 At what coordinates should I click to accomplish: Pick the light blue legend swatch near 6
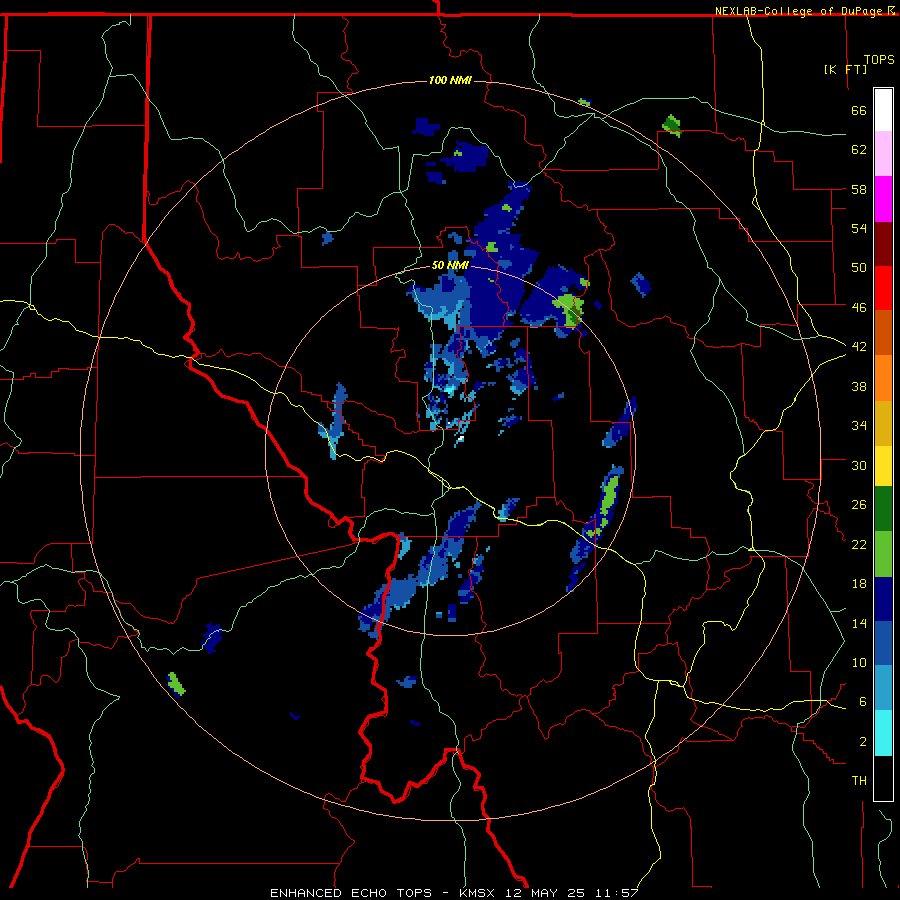[x=883, y=688]
